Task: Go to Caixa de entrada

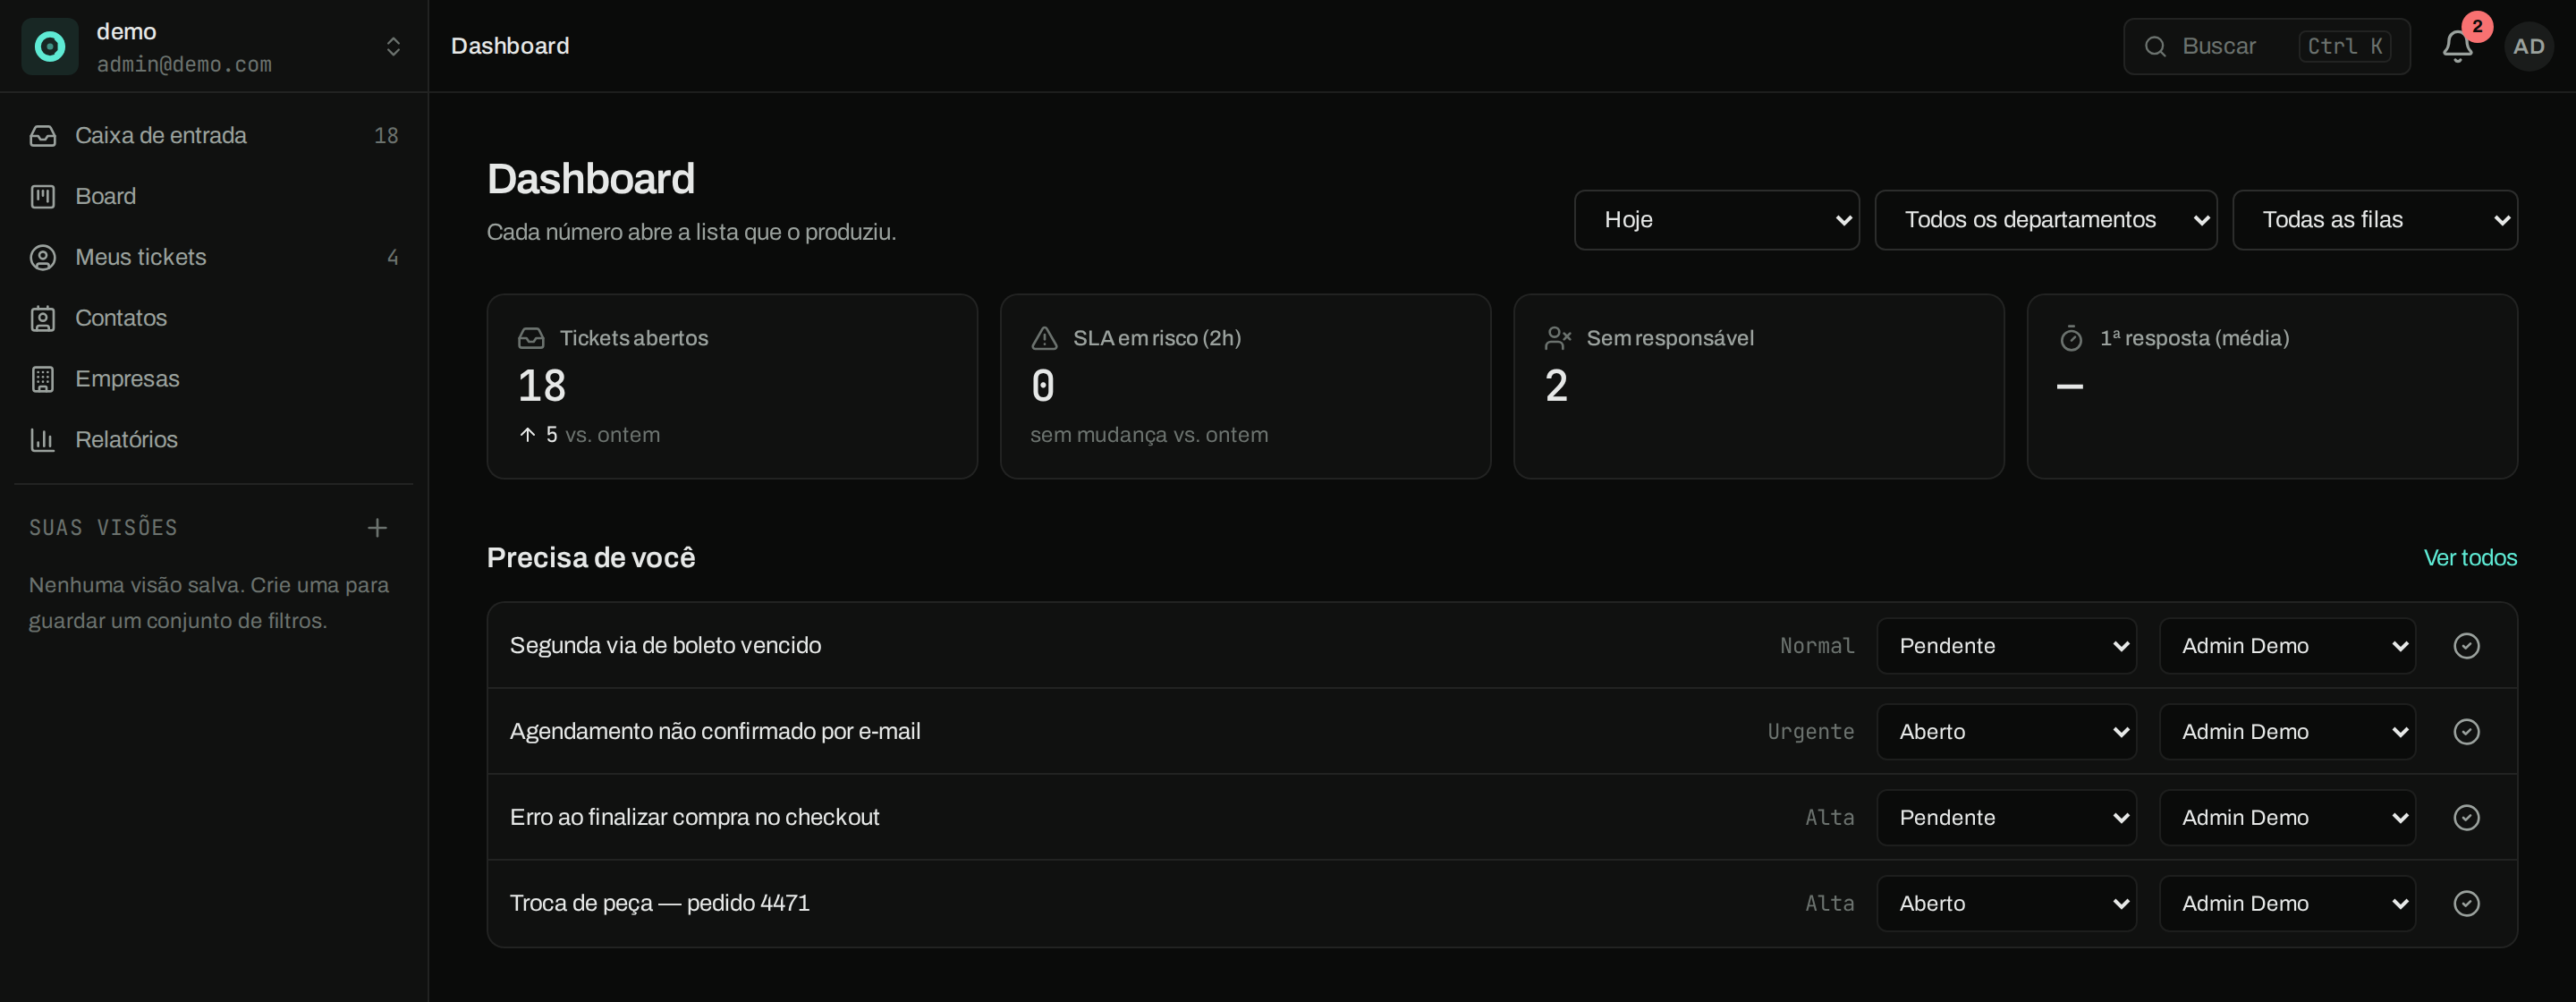Action: pyautogui.click(x=214, y=135)
